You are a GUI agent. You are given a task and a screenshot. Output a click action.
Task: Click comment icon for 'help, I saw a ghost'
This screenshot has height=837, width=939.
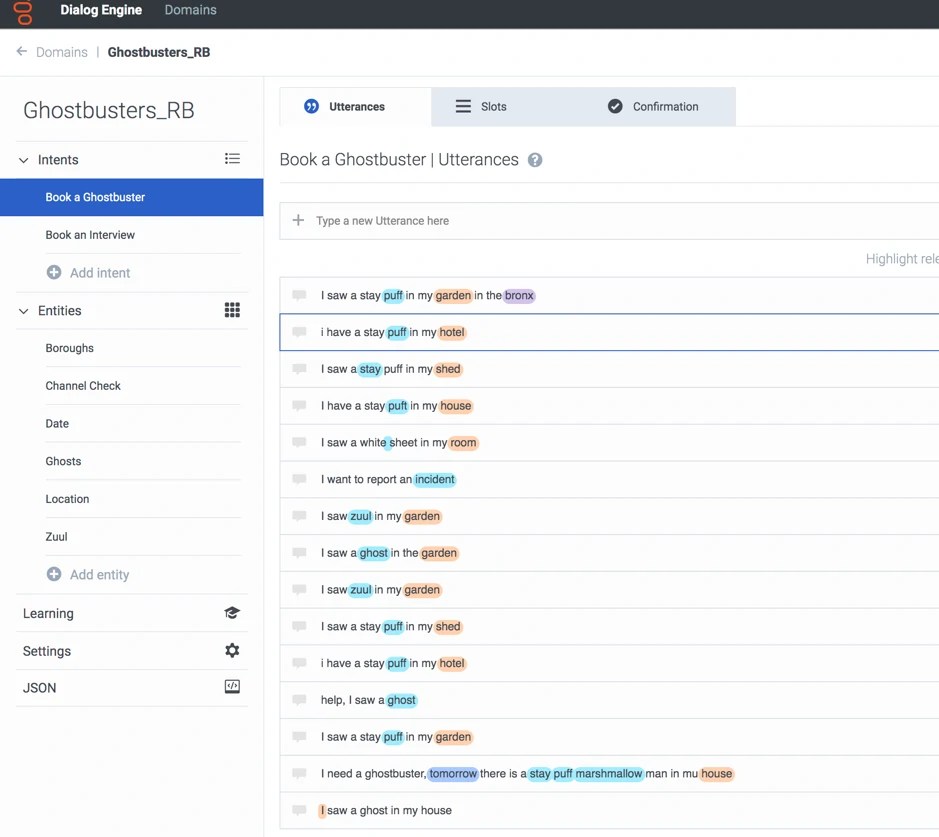[x=299, y=700]
